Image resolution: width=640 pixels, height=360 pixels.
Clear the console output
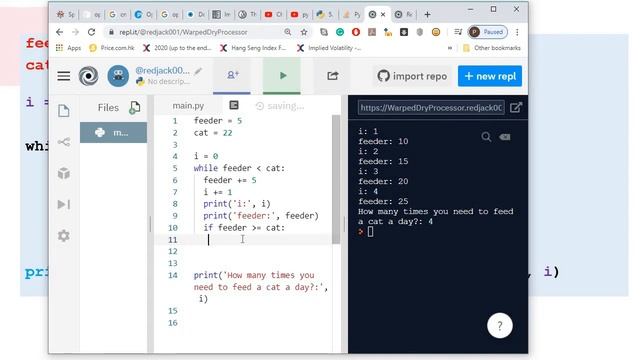click(505, 137)
